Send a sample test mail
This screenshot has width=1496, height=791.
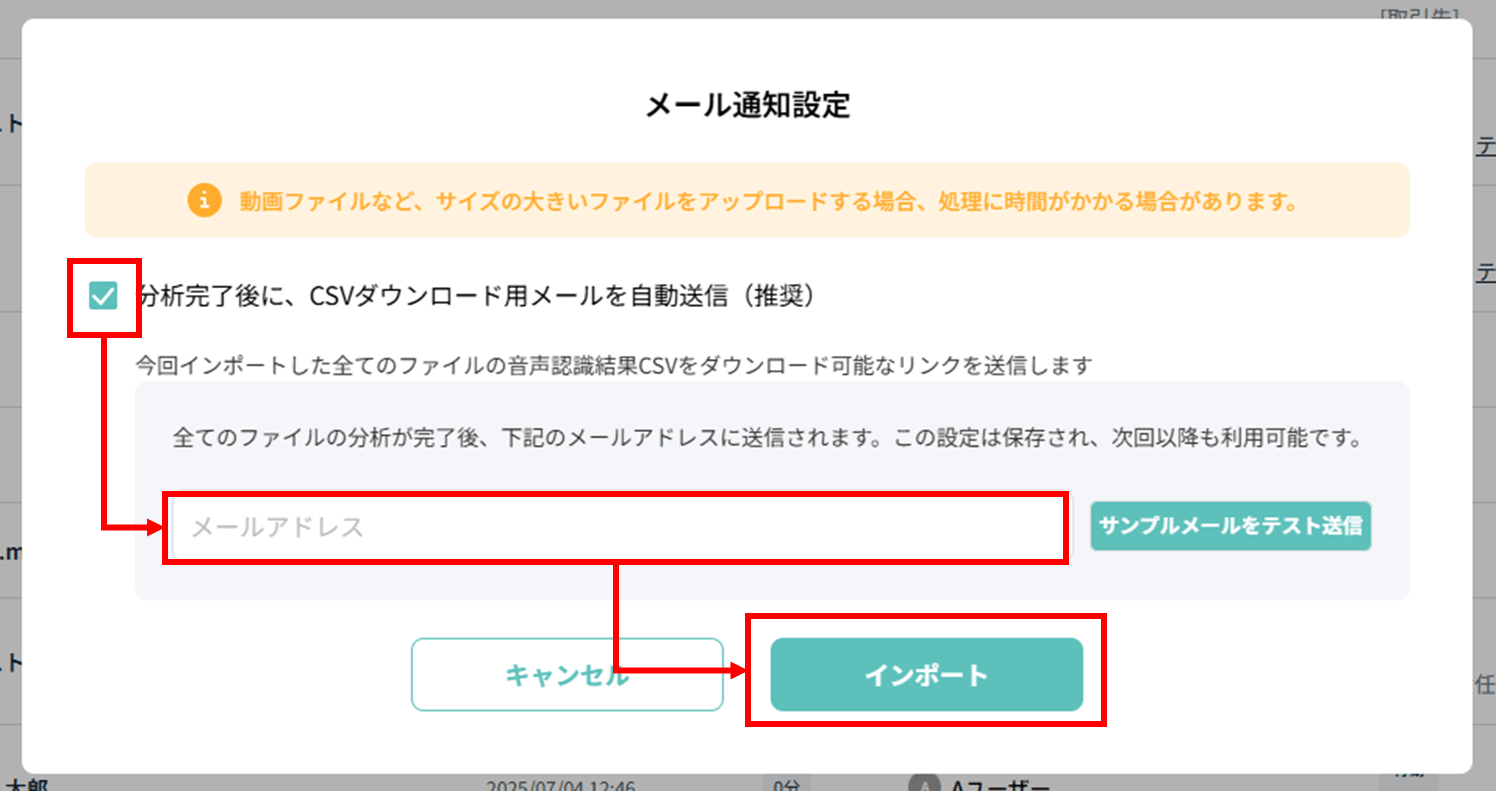[x=1230, y=526]
